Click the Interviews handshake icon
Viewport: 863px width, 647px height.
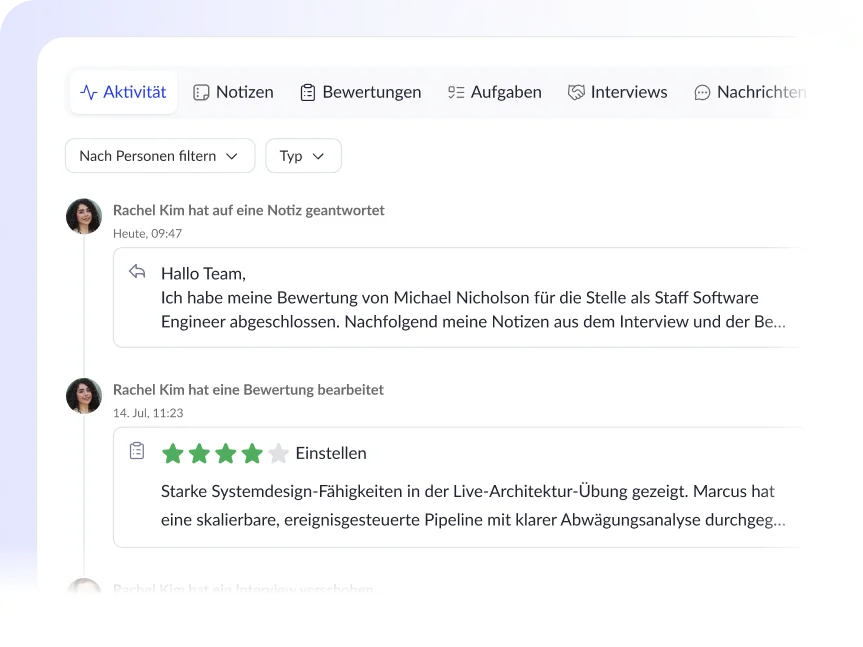(576, 92)
